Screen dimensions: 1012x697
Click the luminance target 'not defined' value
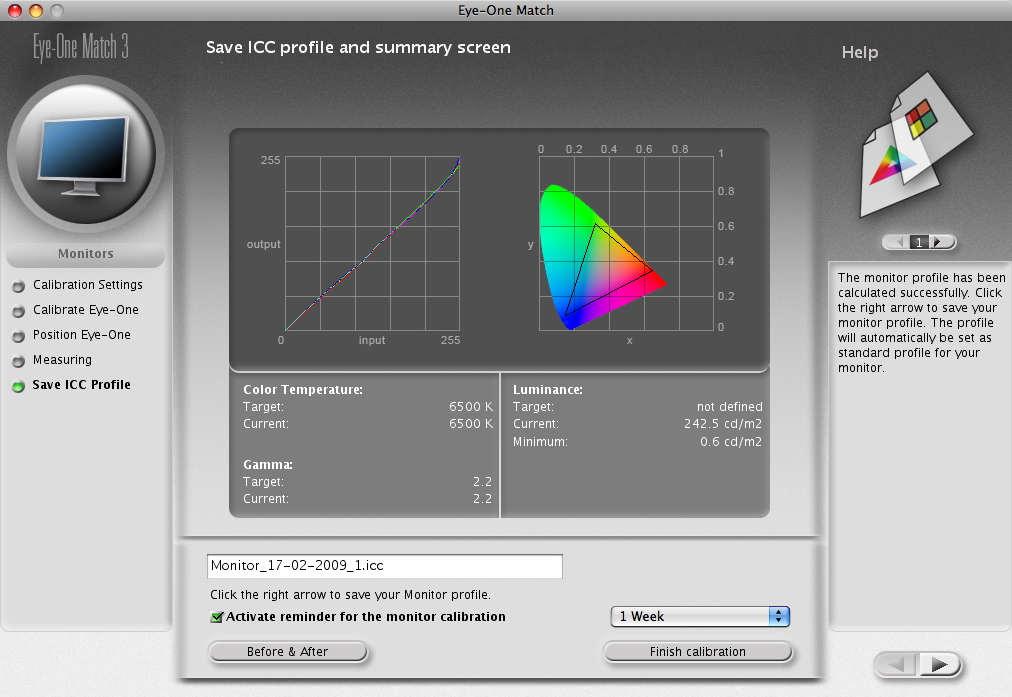tap(729, 407)
